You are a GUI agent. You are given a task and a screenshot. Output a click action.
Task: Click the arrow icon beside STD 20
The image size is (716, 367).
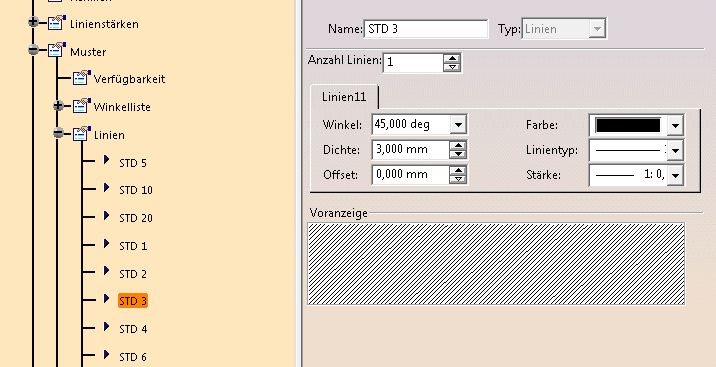(106, 215)
